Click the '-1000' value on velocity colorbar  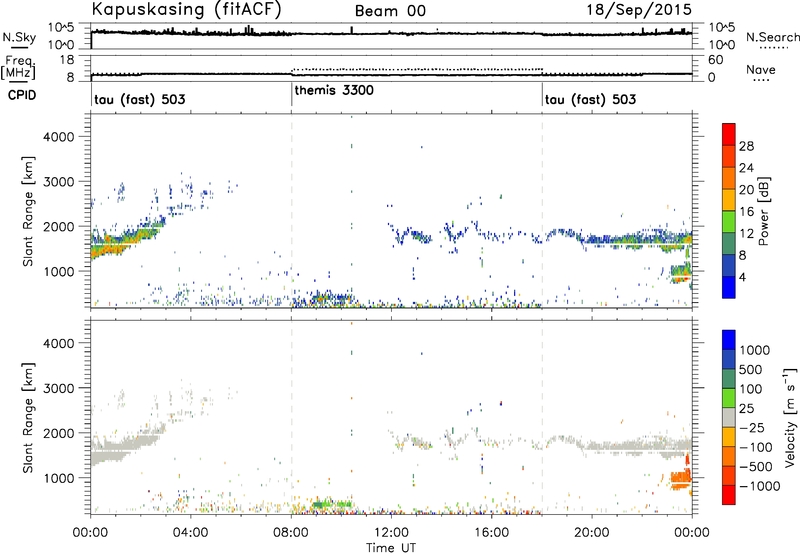pyautogui.click(x=760, y=486)
